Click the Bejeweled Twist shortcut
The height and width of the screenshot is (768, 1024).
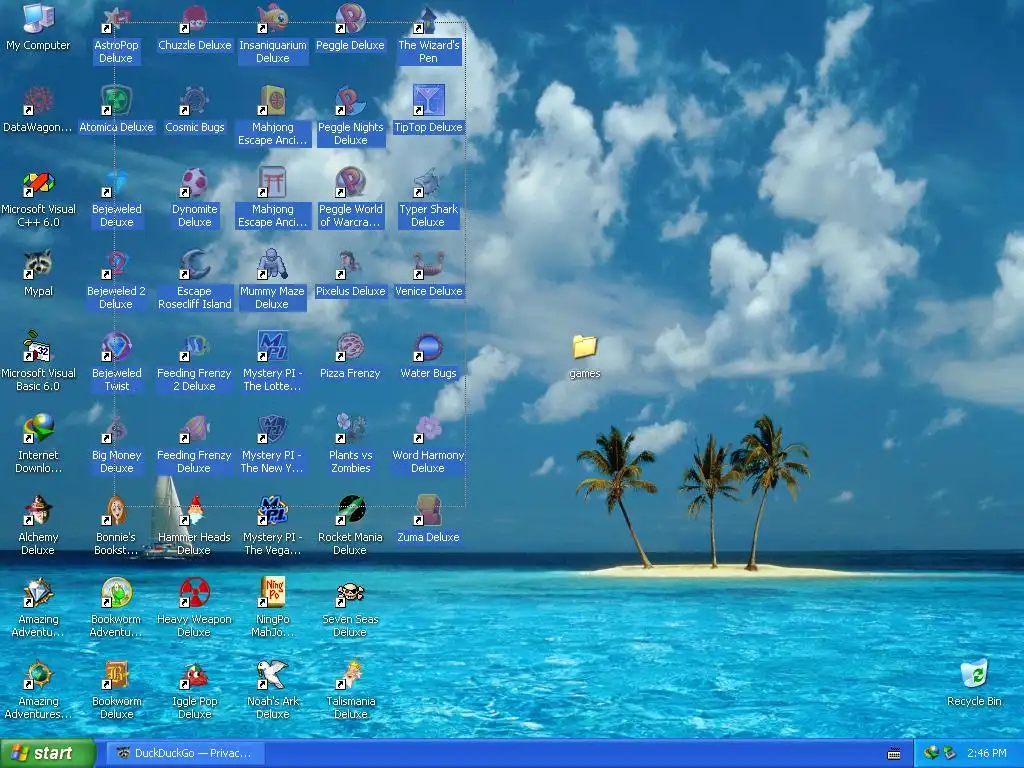pos(116,346)
